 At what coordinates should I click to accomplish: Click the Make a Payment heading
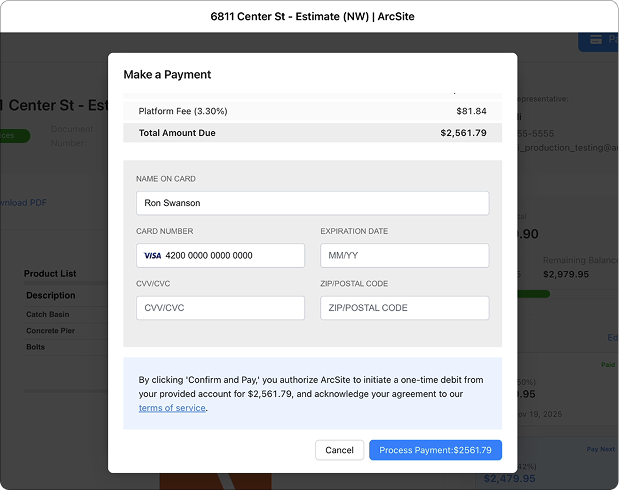167,75
